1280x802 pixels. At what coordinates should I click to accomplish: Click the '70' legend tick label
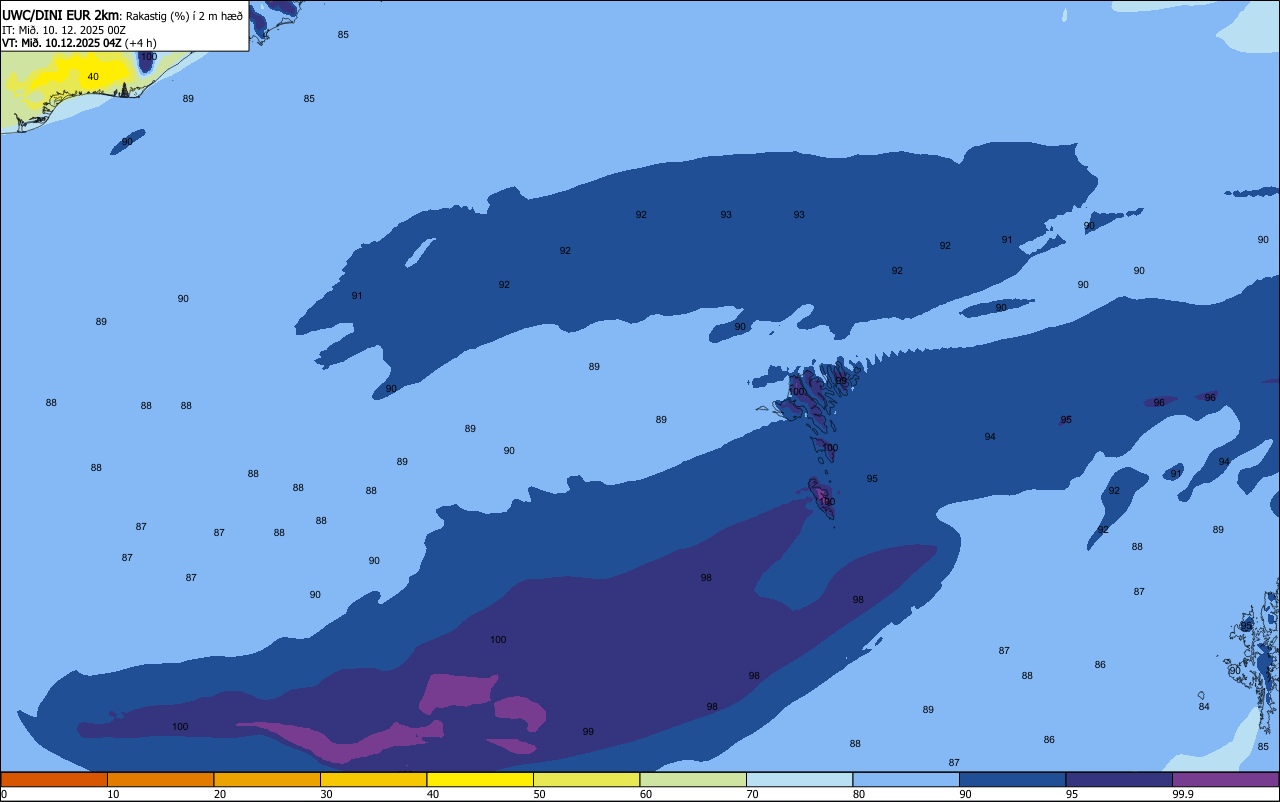[752, 794]
